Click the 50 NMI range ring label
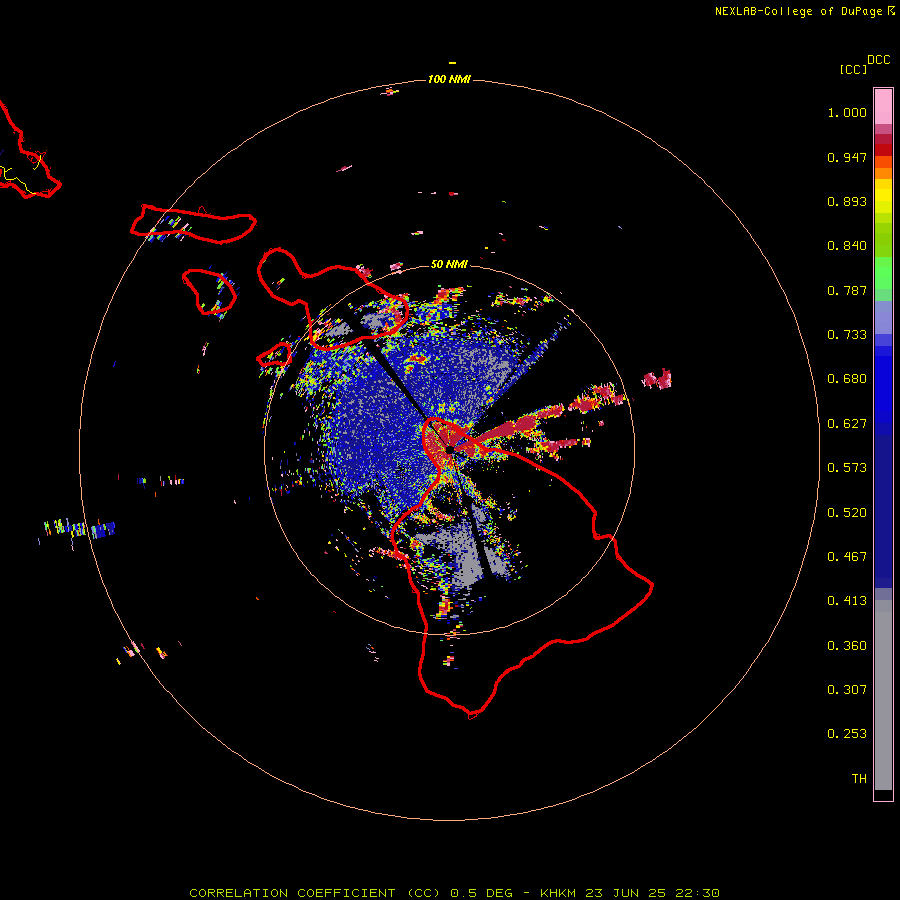The width and height of the screenshot is (900, 900). coord(449,264)
